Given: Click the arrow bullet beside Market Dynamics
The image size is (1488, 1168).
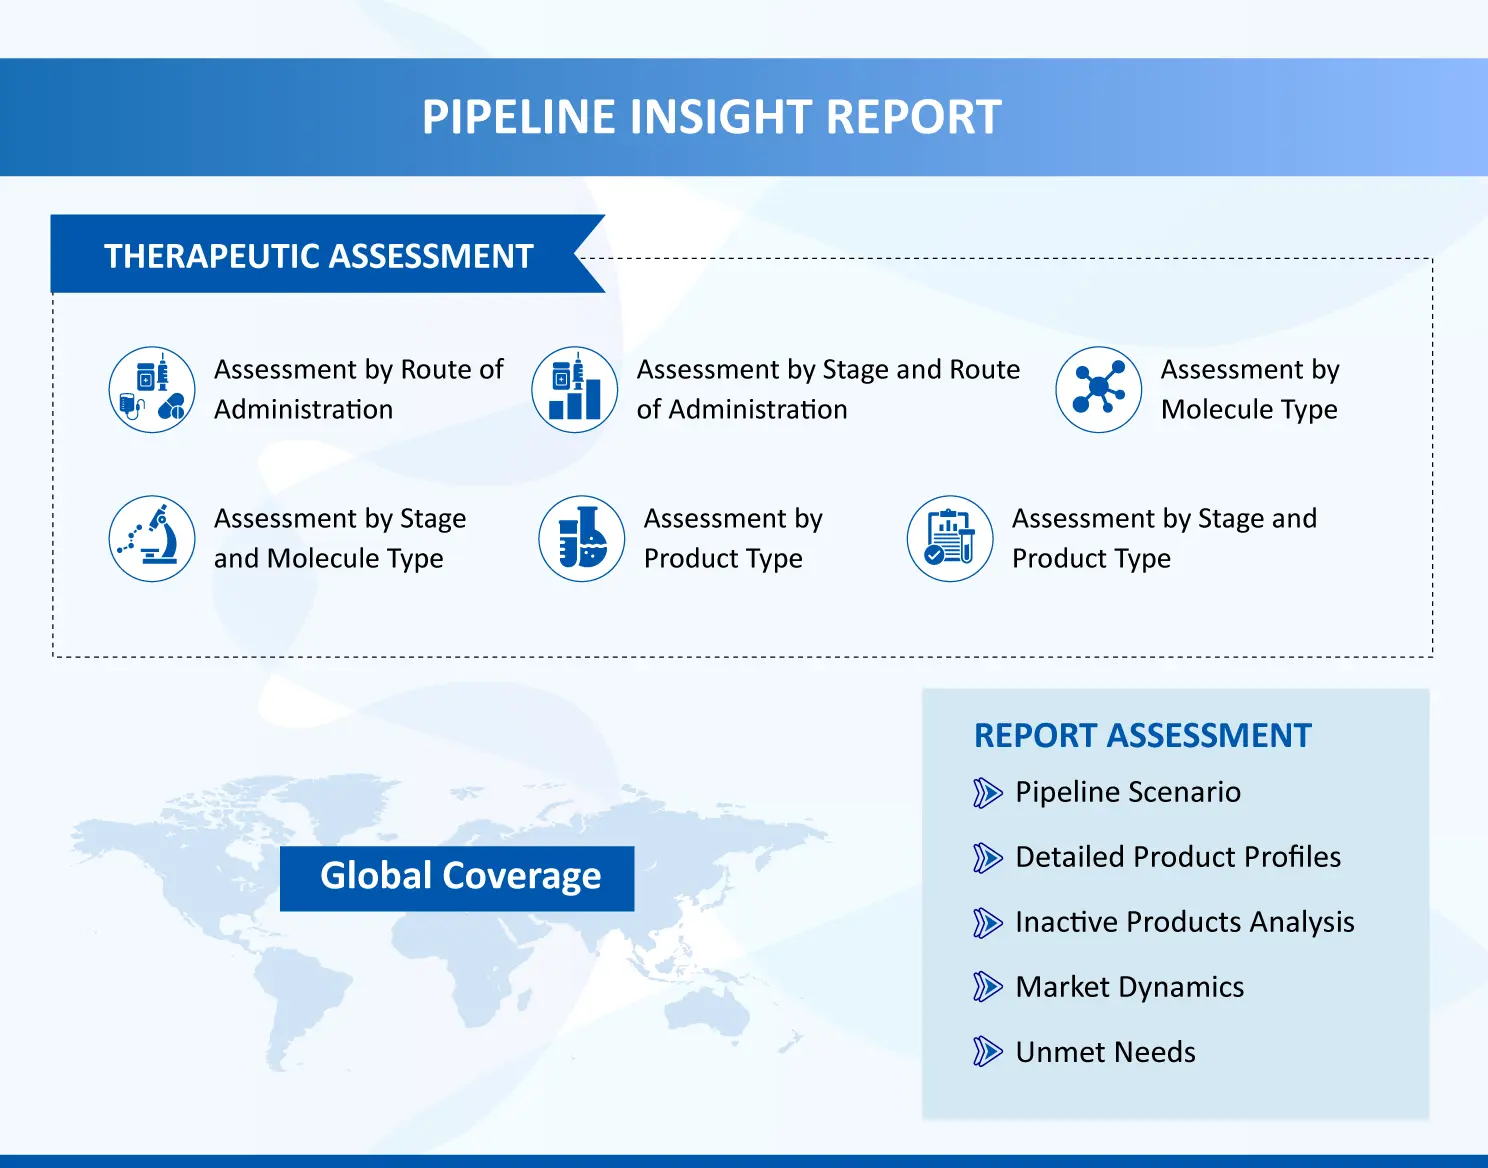Looking at the screenshot, I should (987, 988).
